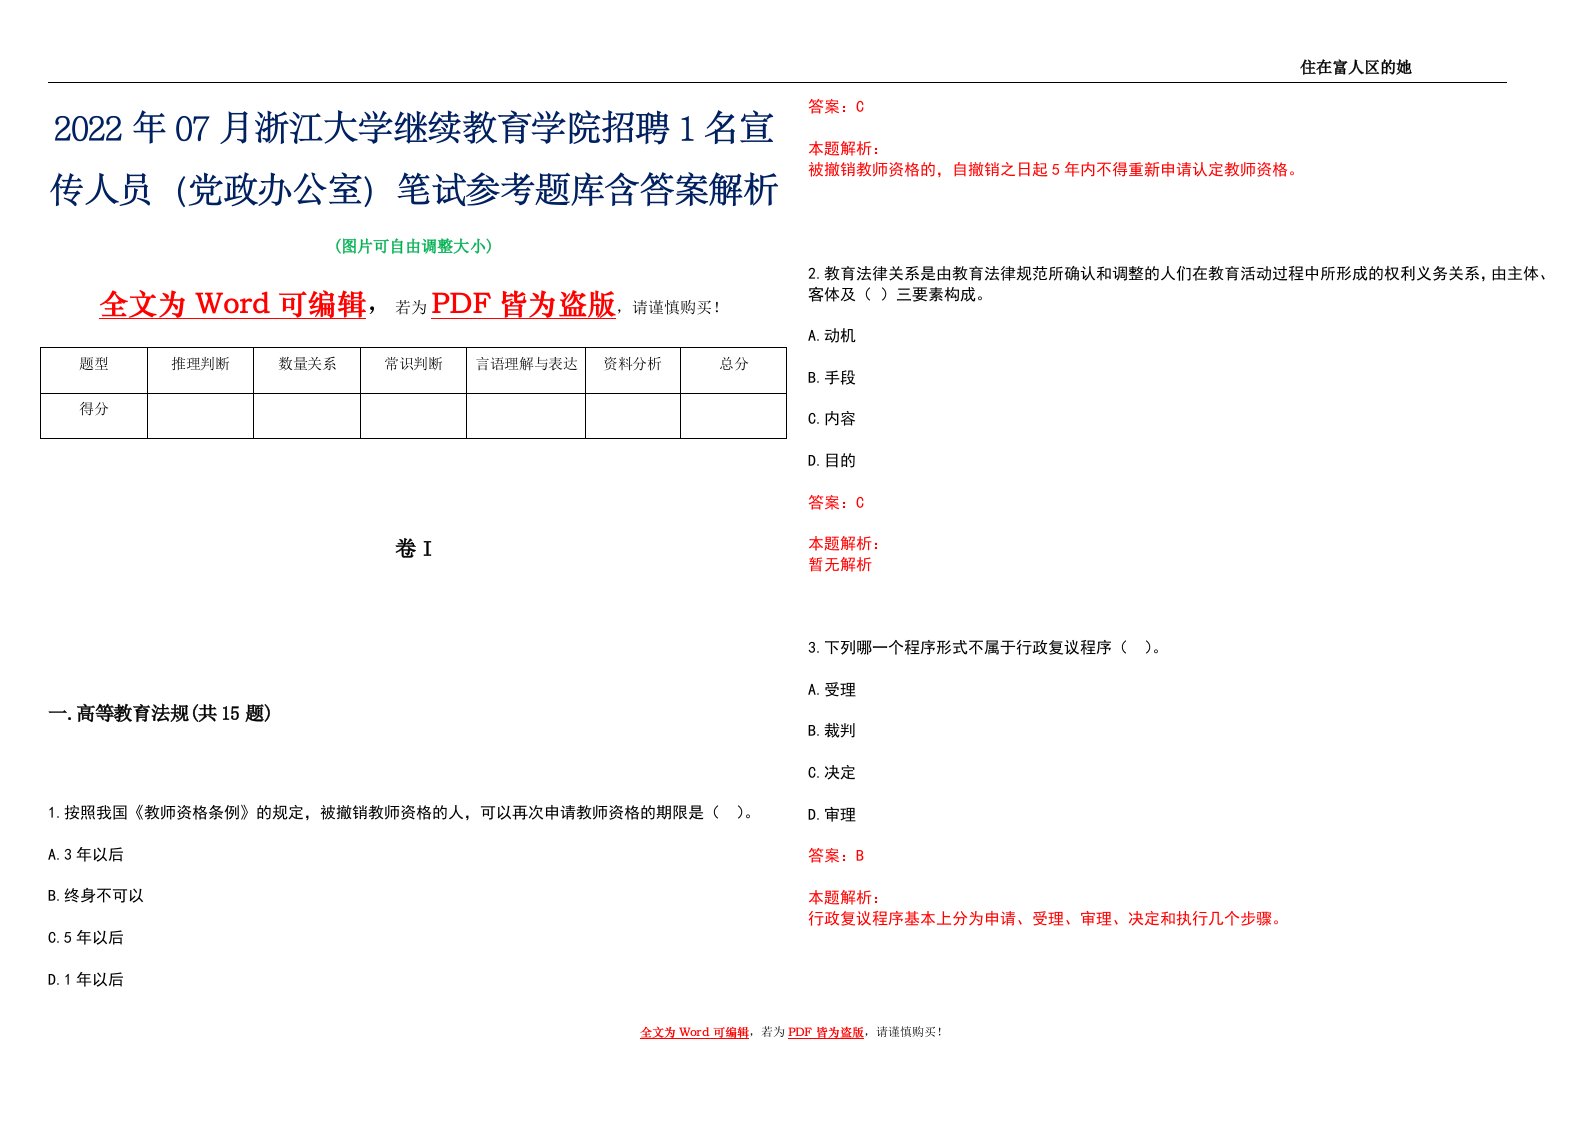Open large red PDF 皆为盗版 under title
Image resolution: width=1587 pixels, height=1122 pixels.
(523, 304)
